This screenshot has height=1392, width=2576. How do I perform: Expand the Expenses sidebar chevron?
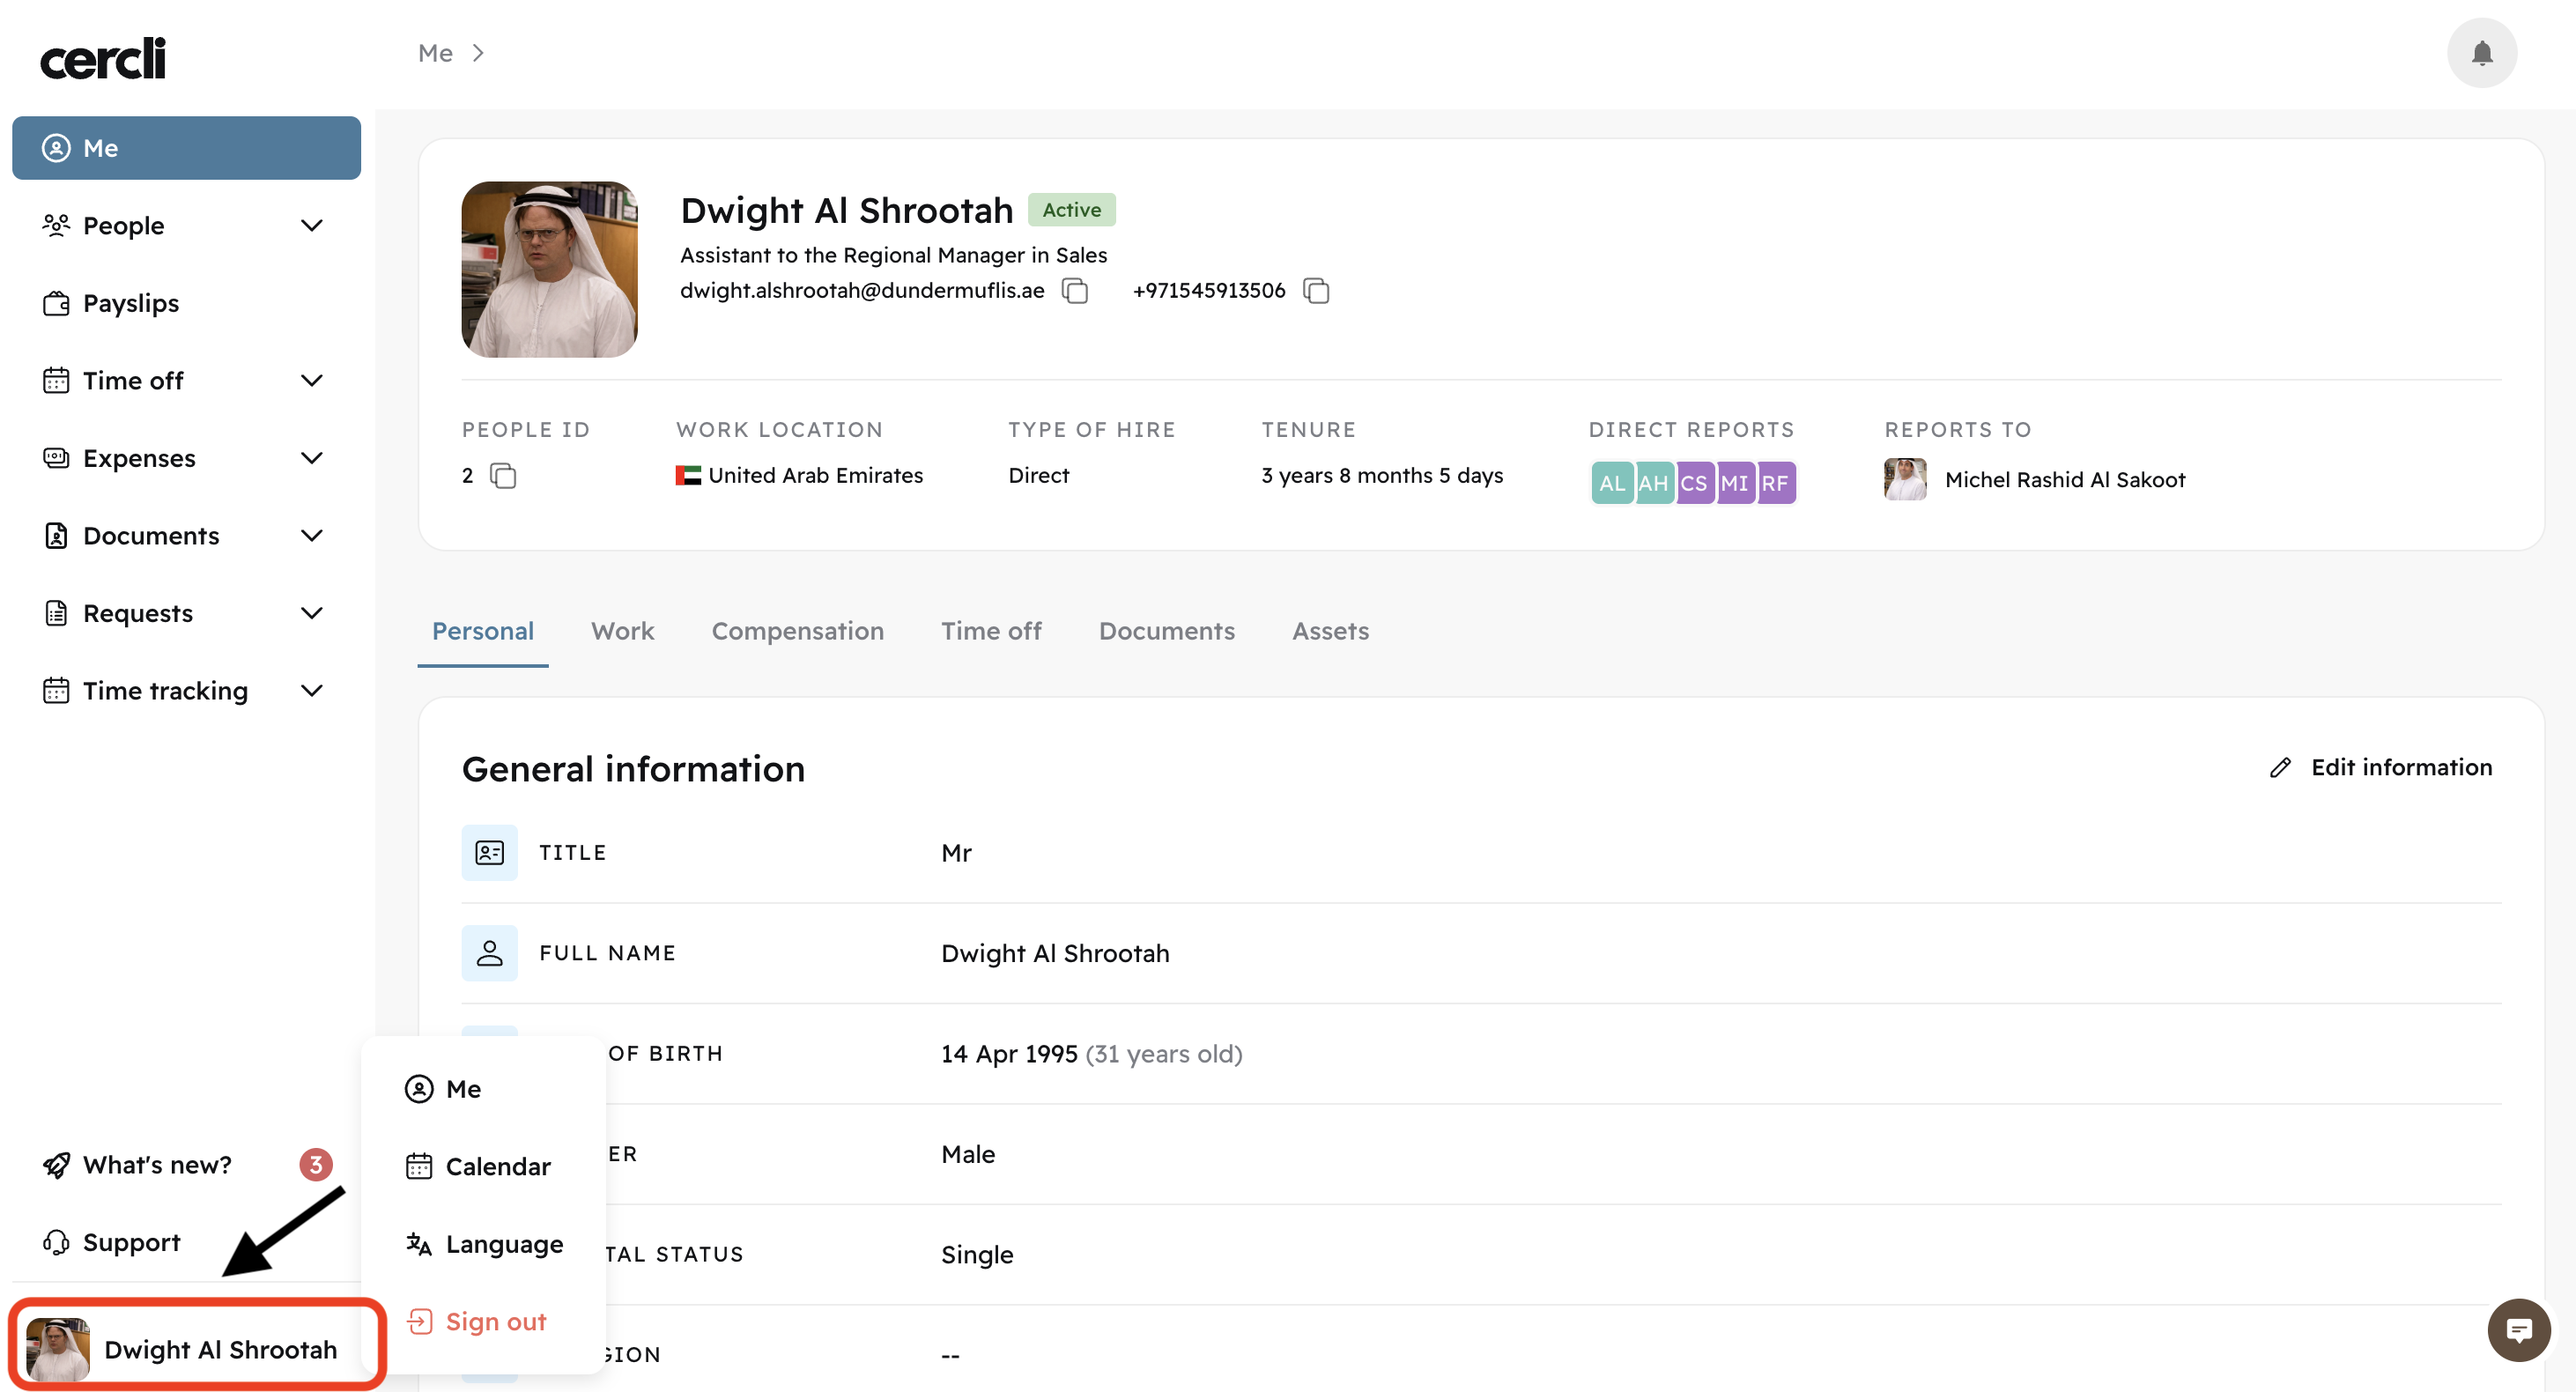coord(312,458)
